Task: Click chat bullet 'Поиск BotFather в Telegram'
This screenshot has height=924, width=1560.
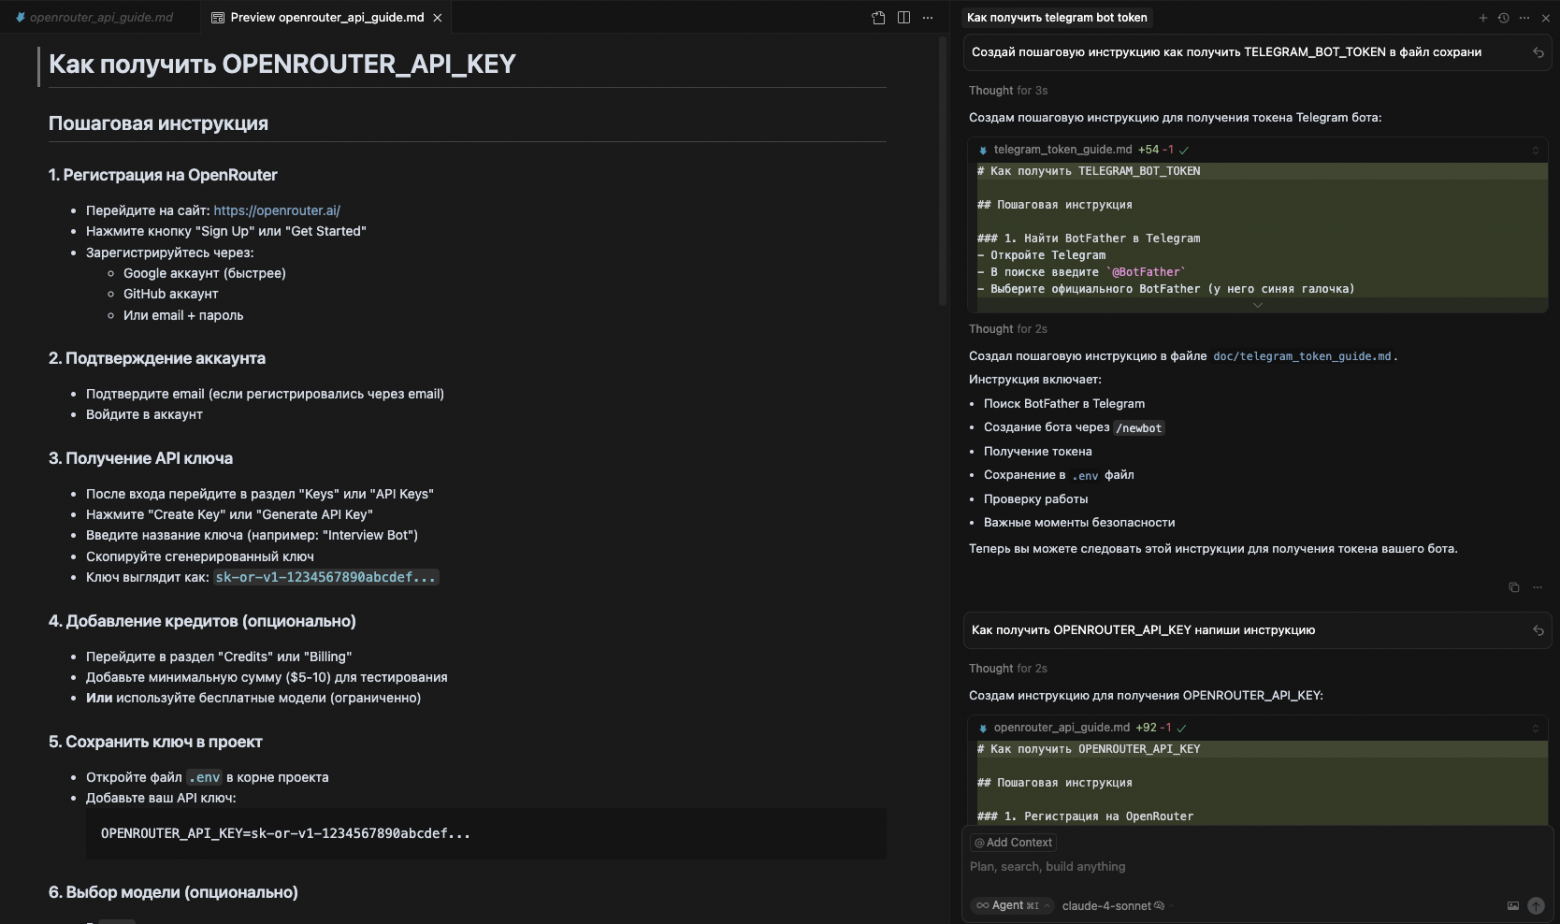Action: tap(1064, 404)
